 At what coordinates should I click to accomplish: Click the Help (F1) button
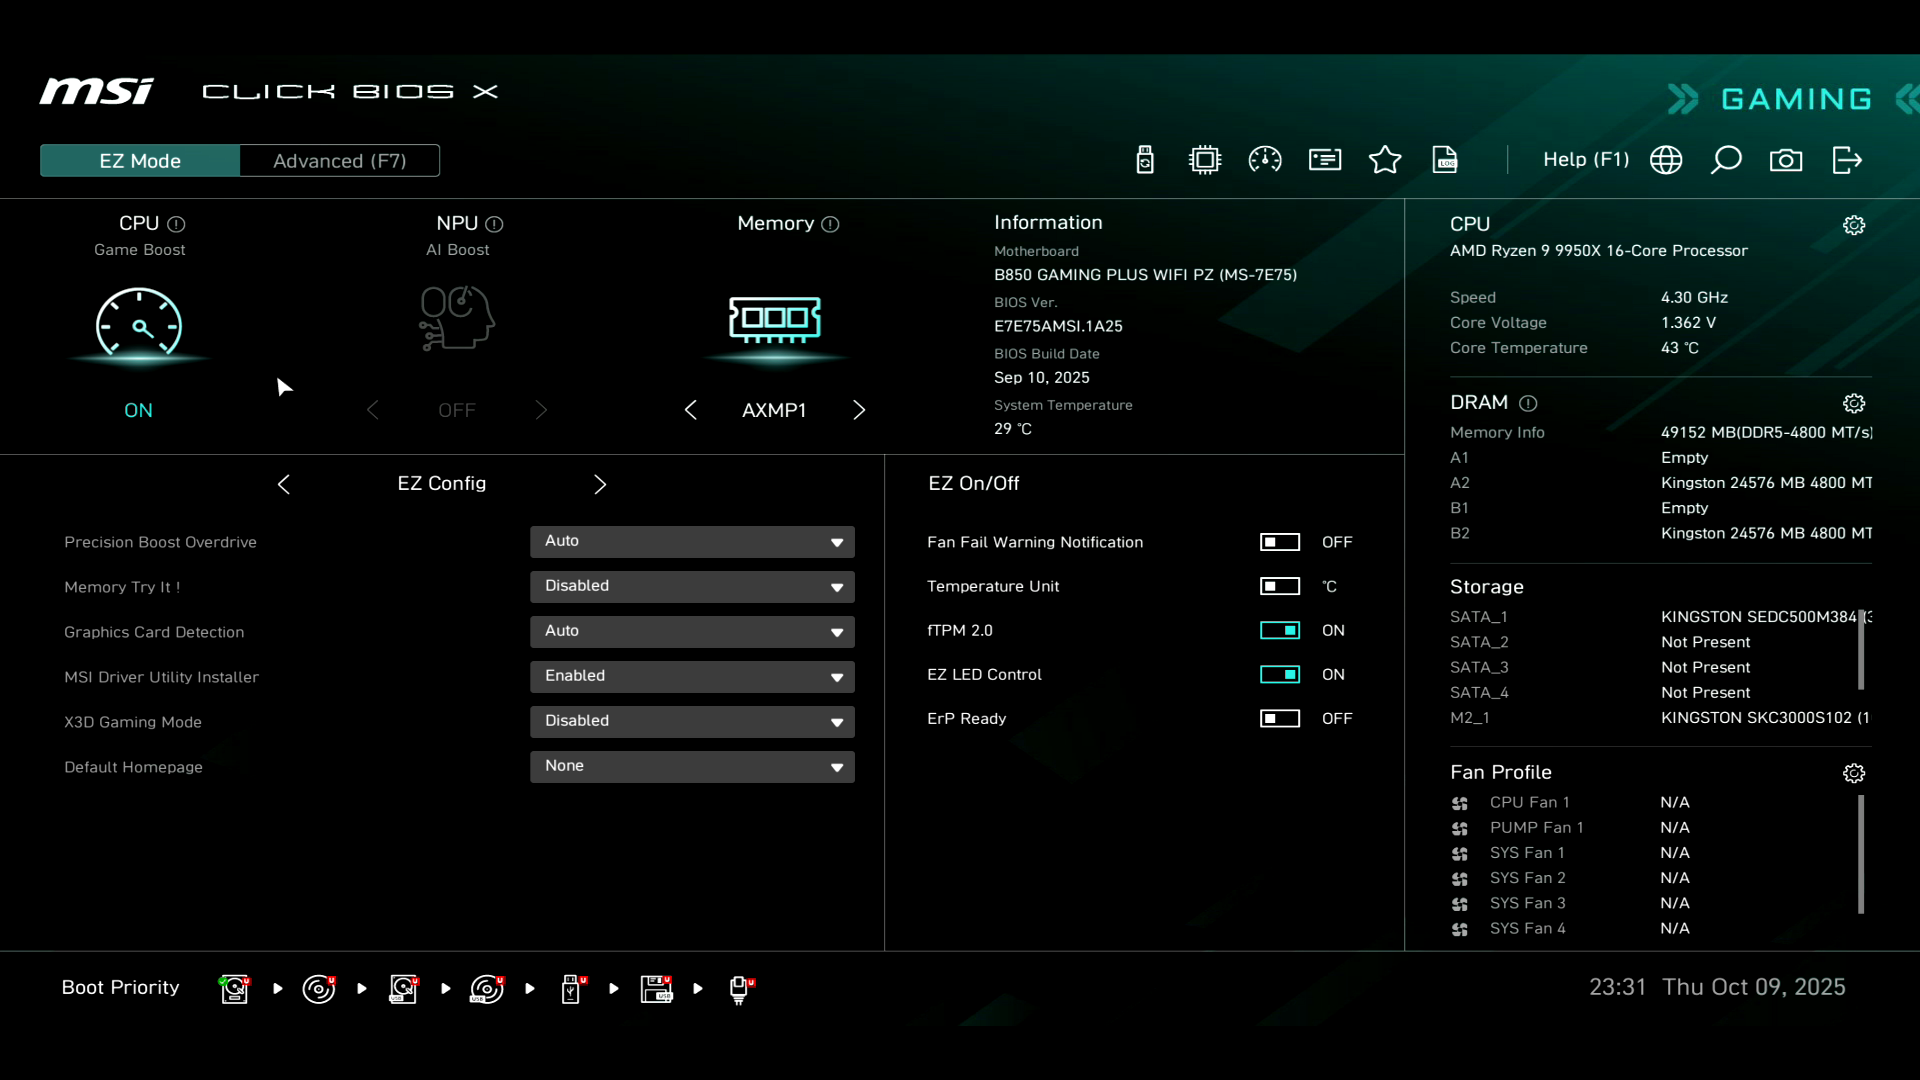(x=1586, y=160)
